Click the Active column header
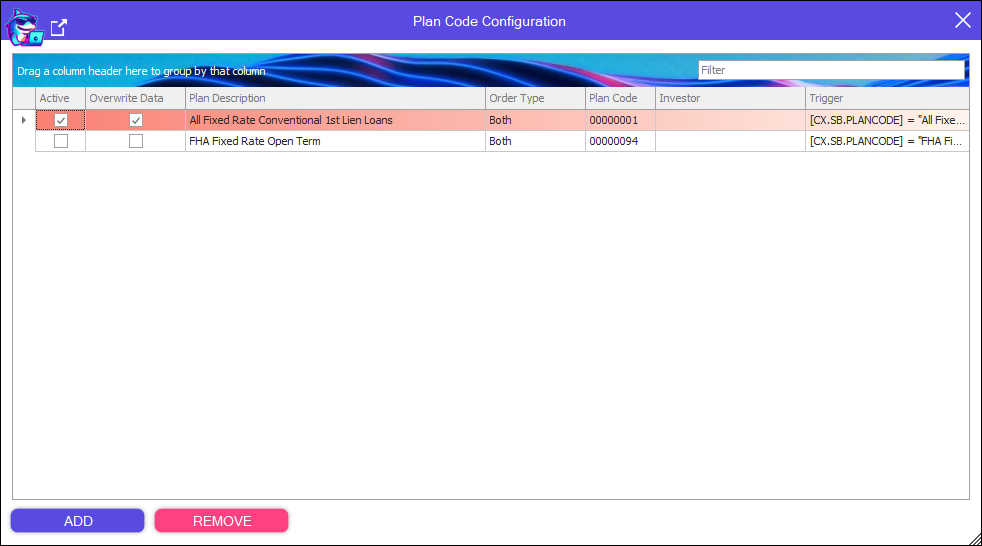Viewport: 982px width, 546px height. coord(60,99)
